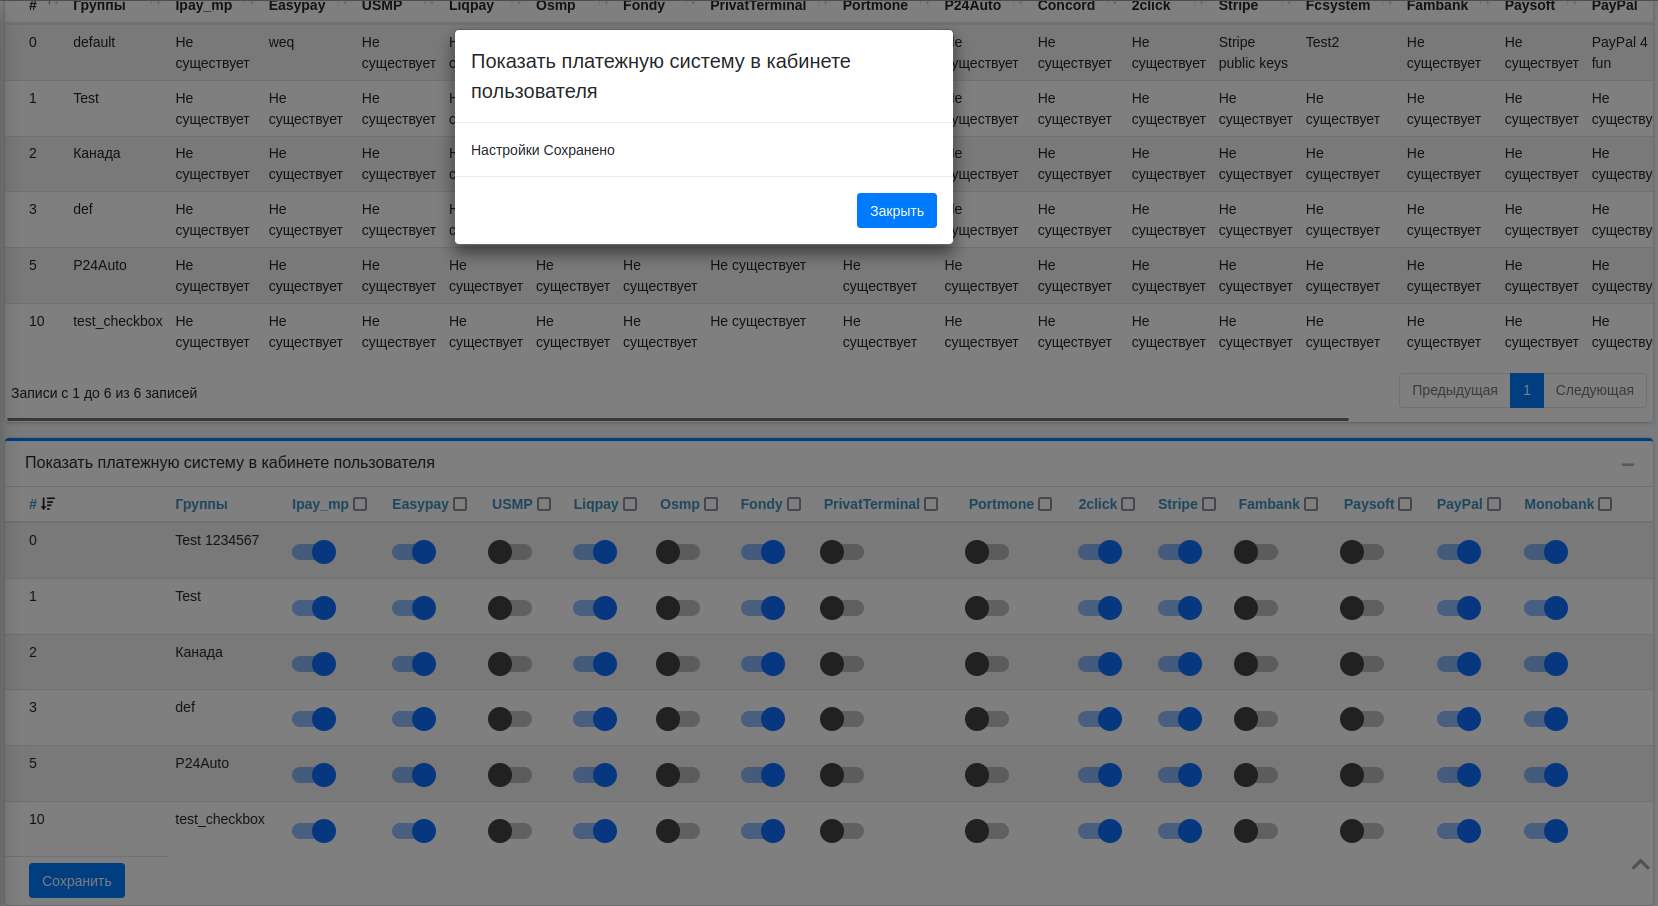Enable Osmp toggle in def row
The width and height of the screenshot is (1658, 906).
(678, 719)
